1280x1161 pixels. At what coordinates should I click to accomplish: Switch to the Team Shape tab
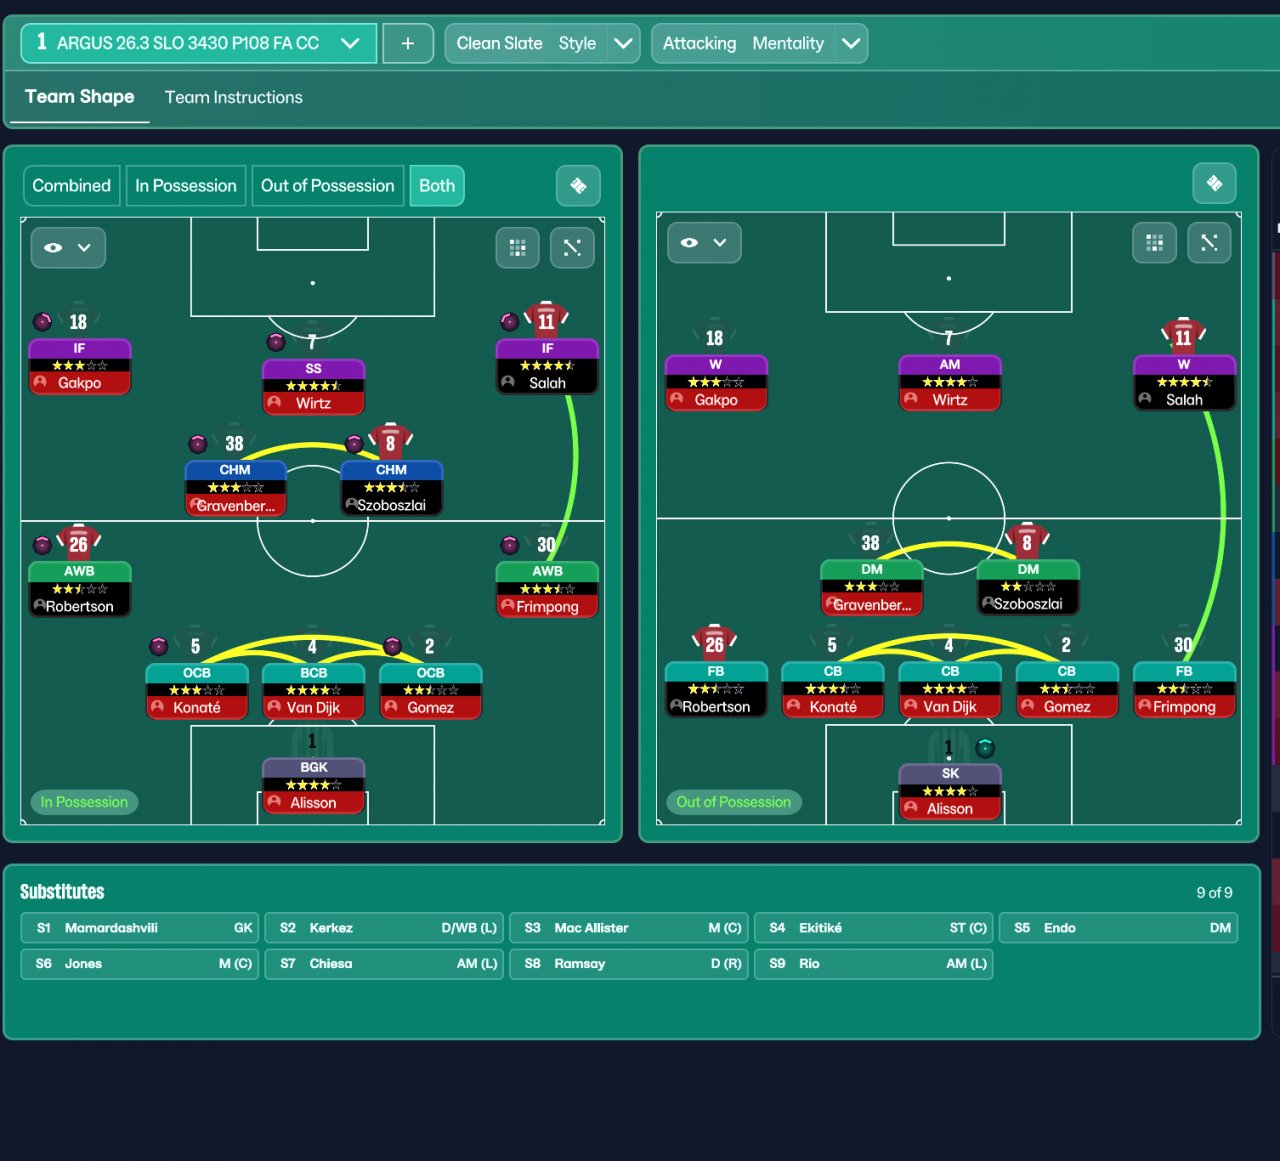pos(80,97)
